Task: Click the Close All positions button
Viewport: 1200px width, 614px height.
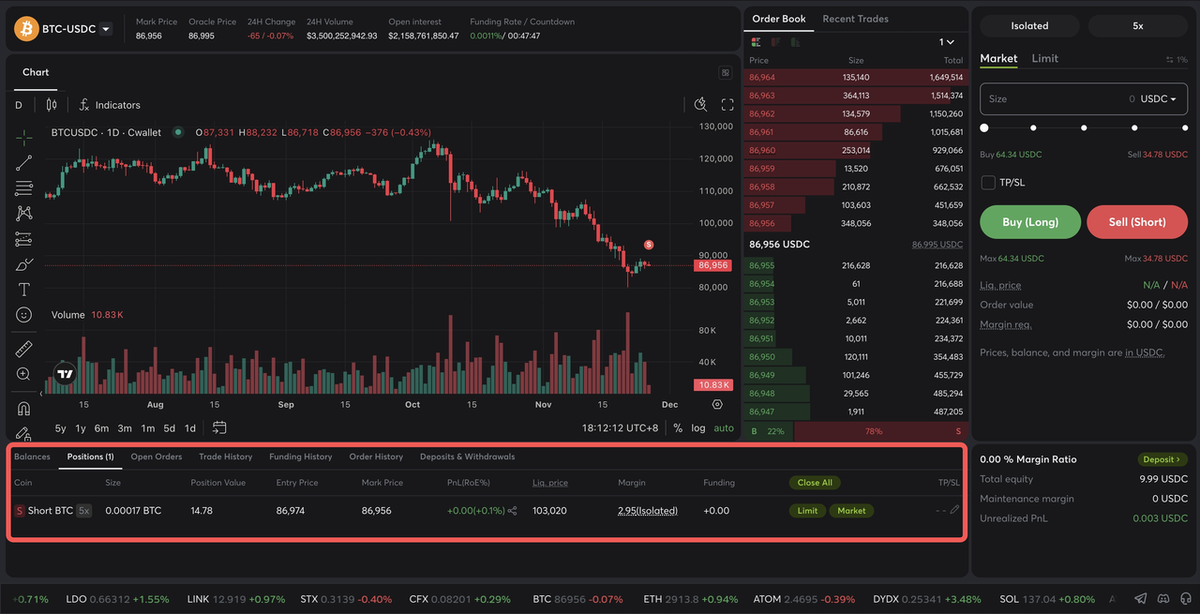Action: click(x=815, y=483)
